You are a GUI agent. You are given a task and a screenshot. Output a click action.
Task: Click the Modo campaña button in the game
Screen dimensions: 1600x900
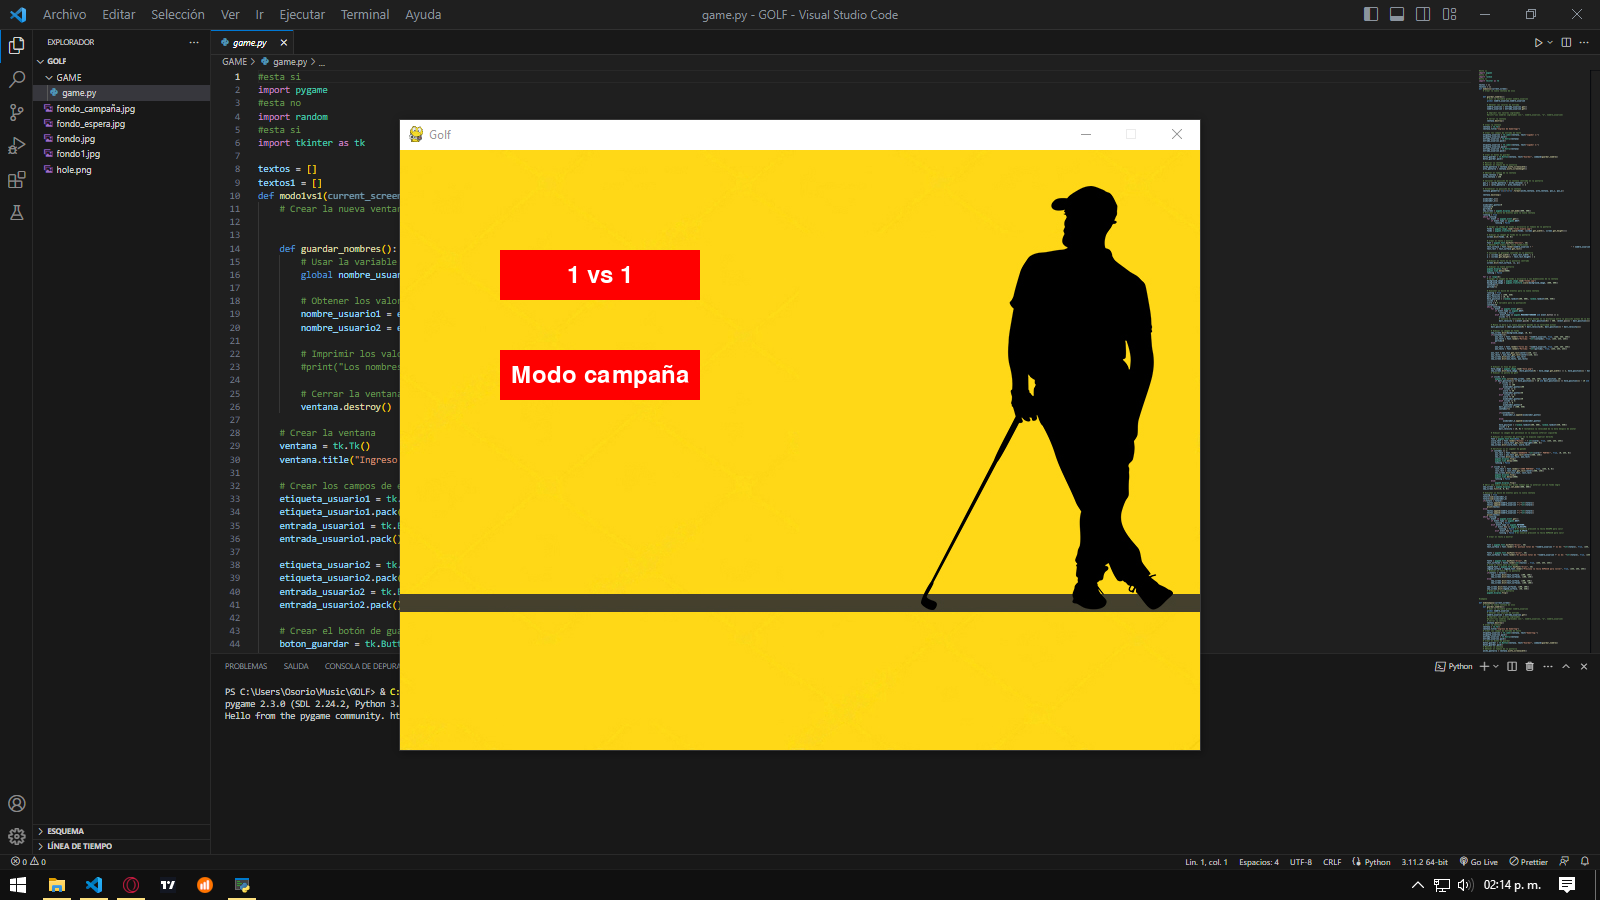coord(599,375)
